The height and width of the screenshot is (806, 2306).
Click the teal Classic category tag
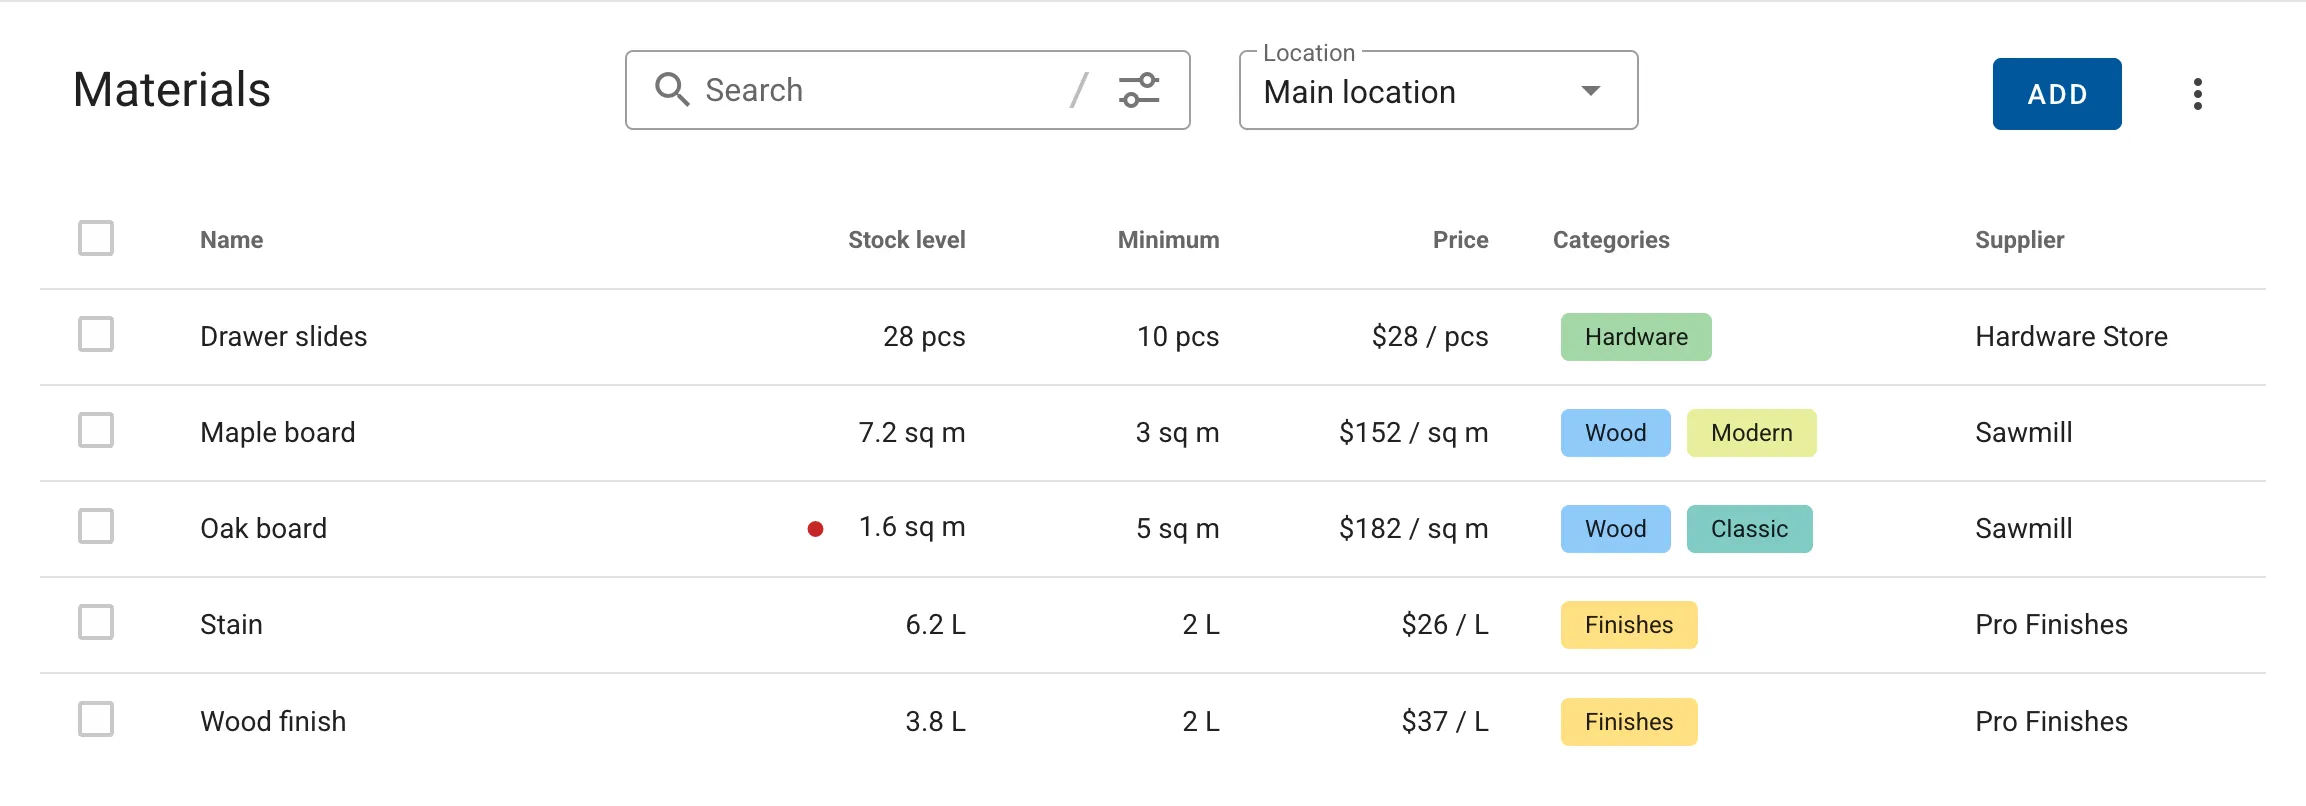coord(1749,529)
